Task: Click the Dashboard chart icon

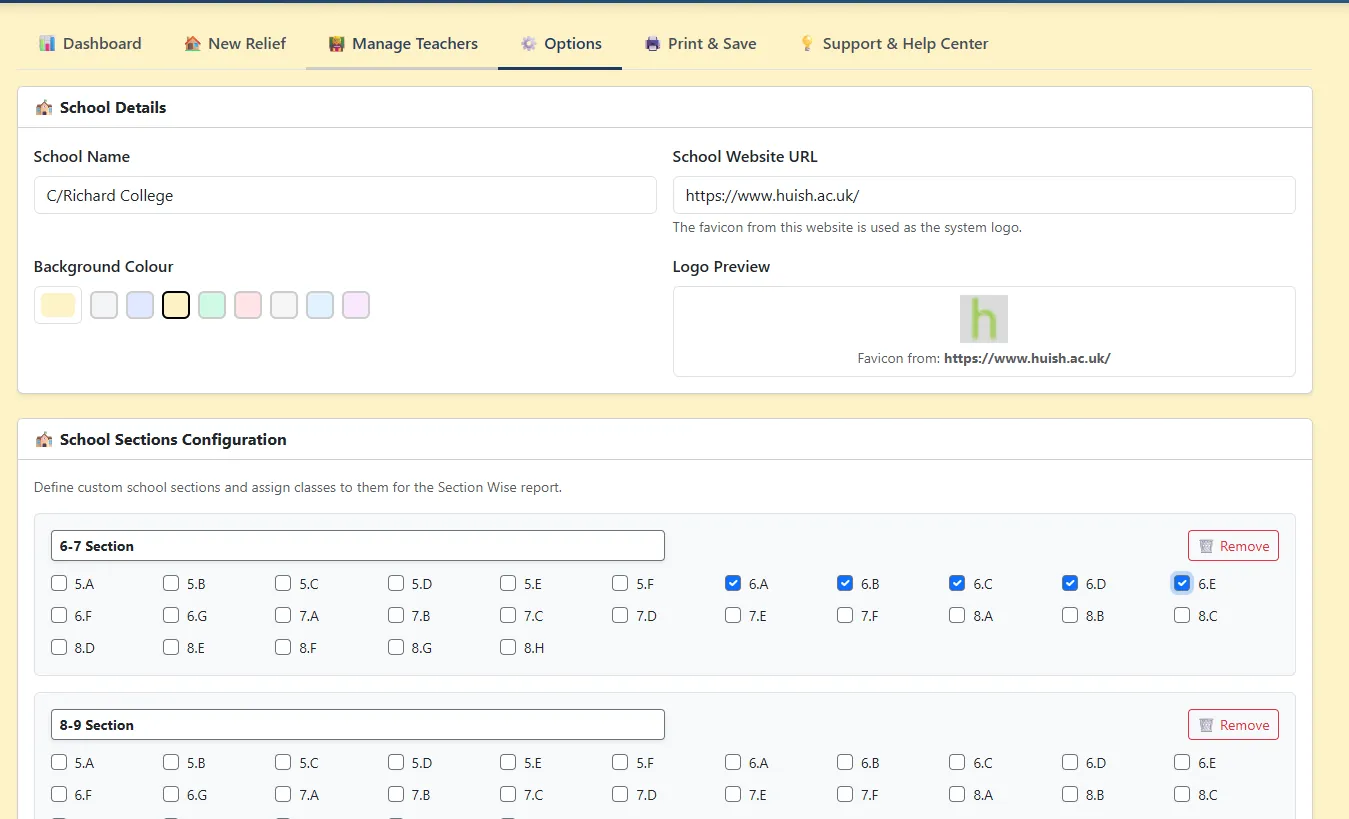Action: [x=47, y=44]
